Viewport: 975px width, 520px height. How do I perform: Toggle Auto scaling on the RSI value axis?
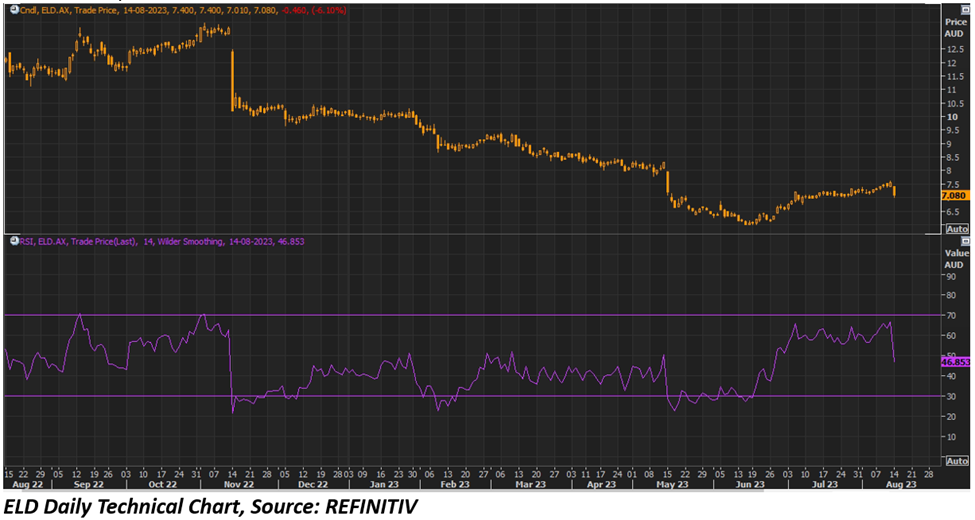coord(957,463)
